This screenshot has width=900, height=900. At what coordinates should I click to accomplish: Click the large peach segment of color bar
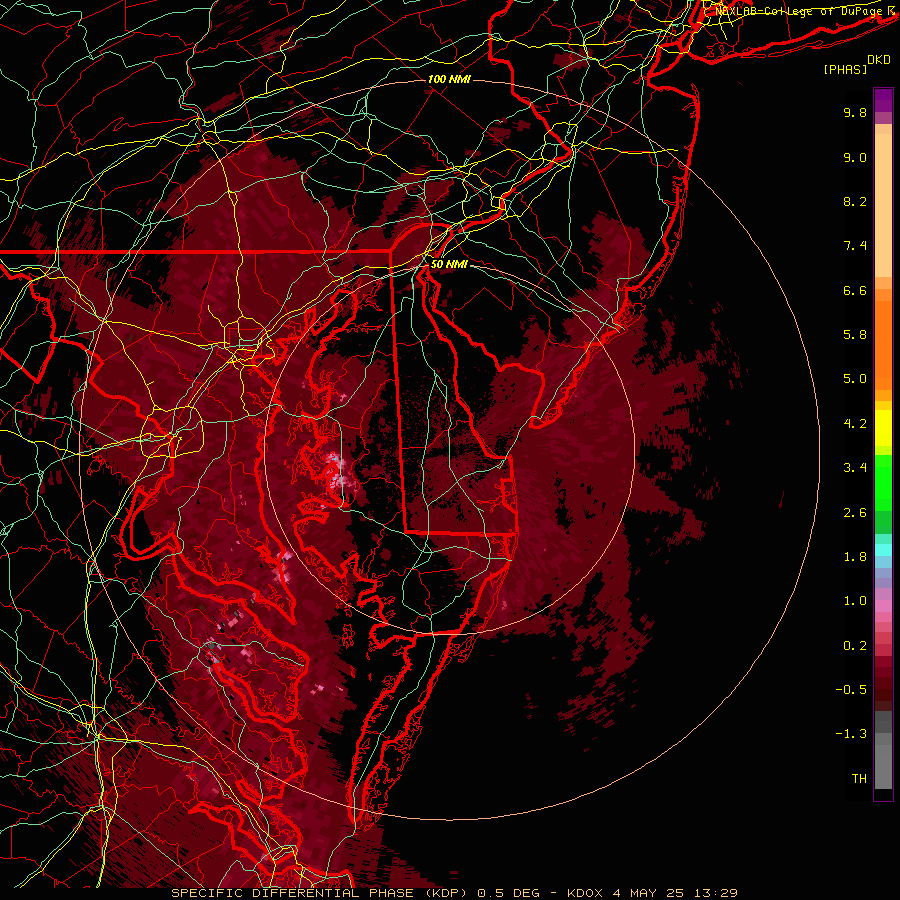pos(883,205)
